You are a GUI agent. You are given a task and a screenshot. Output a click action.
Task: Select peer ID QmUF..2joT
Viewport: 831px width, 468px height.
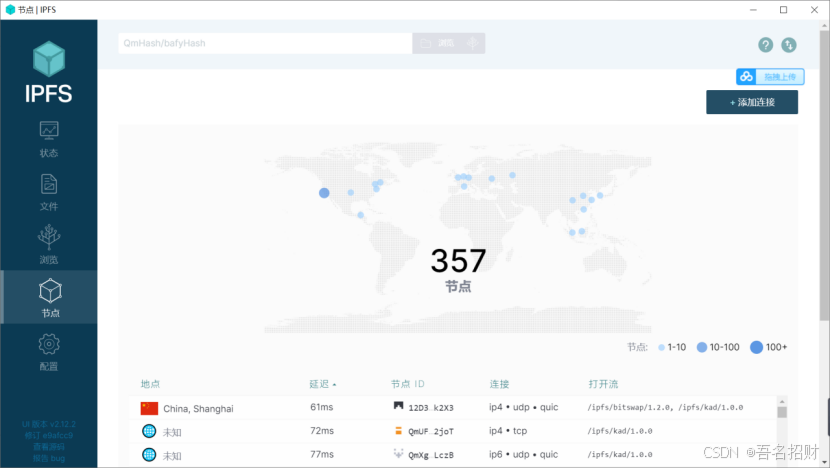[431, 431]
